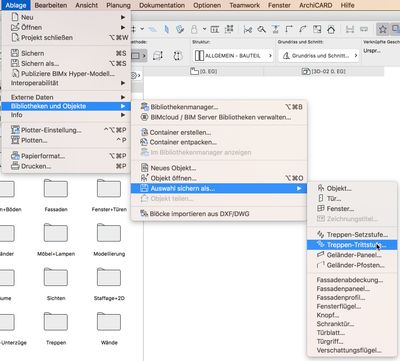Choose Fassadenabdeckung...
Screen dimensions: 400x361
(352, 280)
